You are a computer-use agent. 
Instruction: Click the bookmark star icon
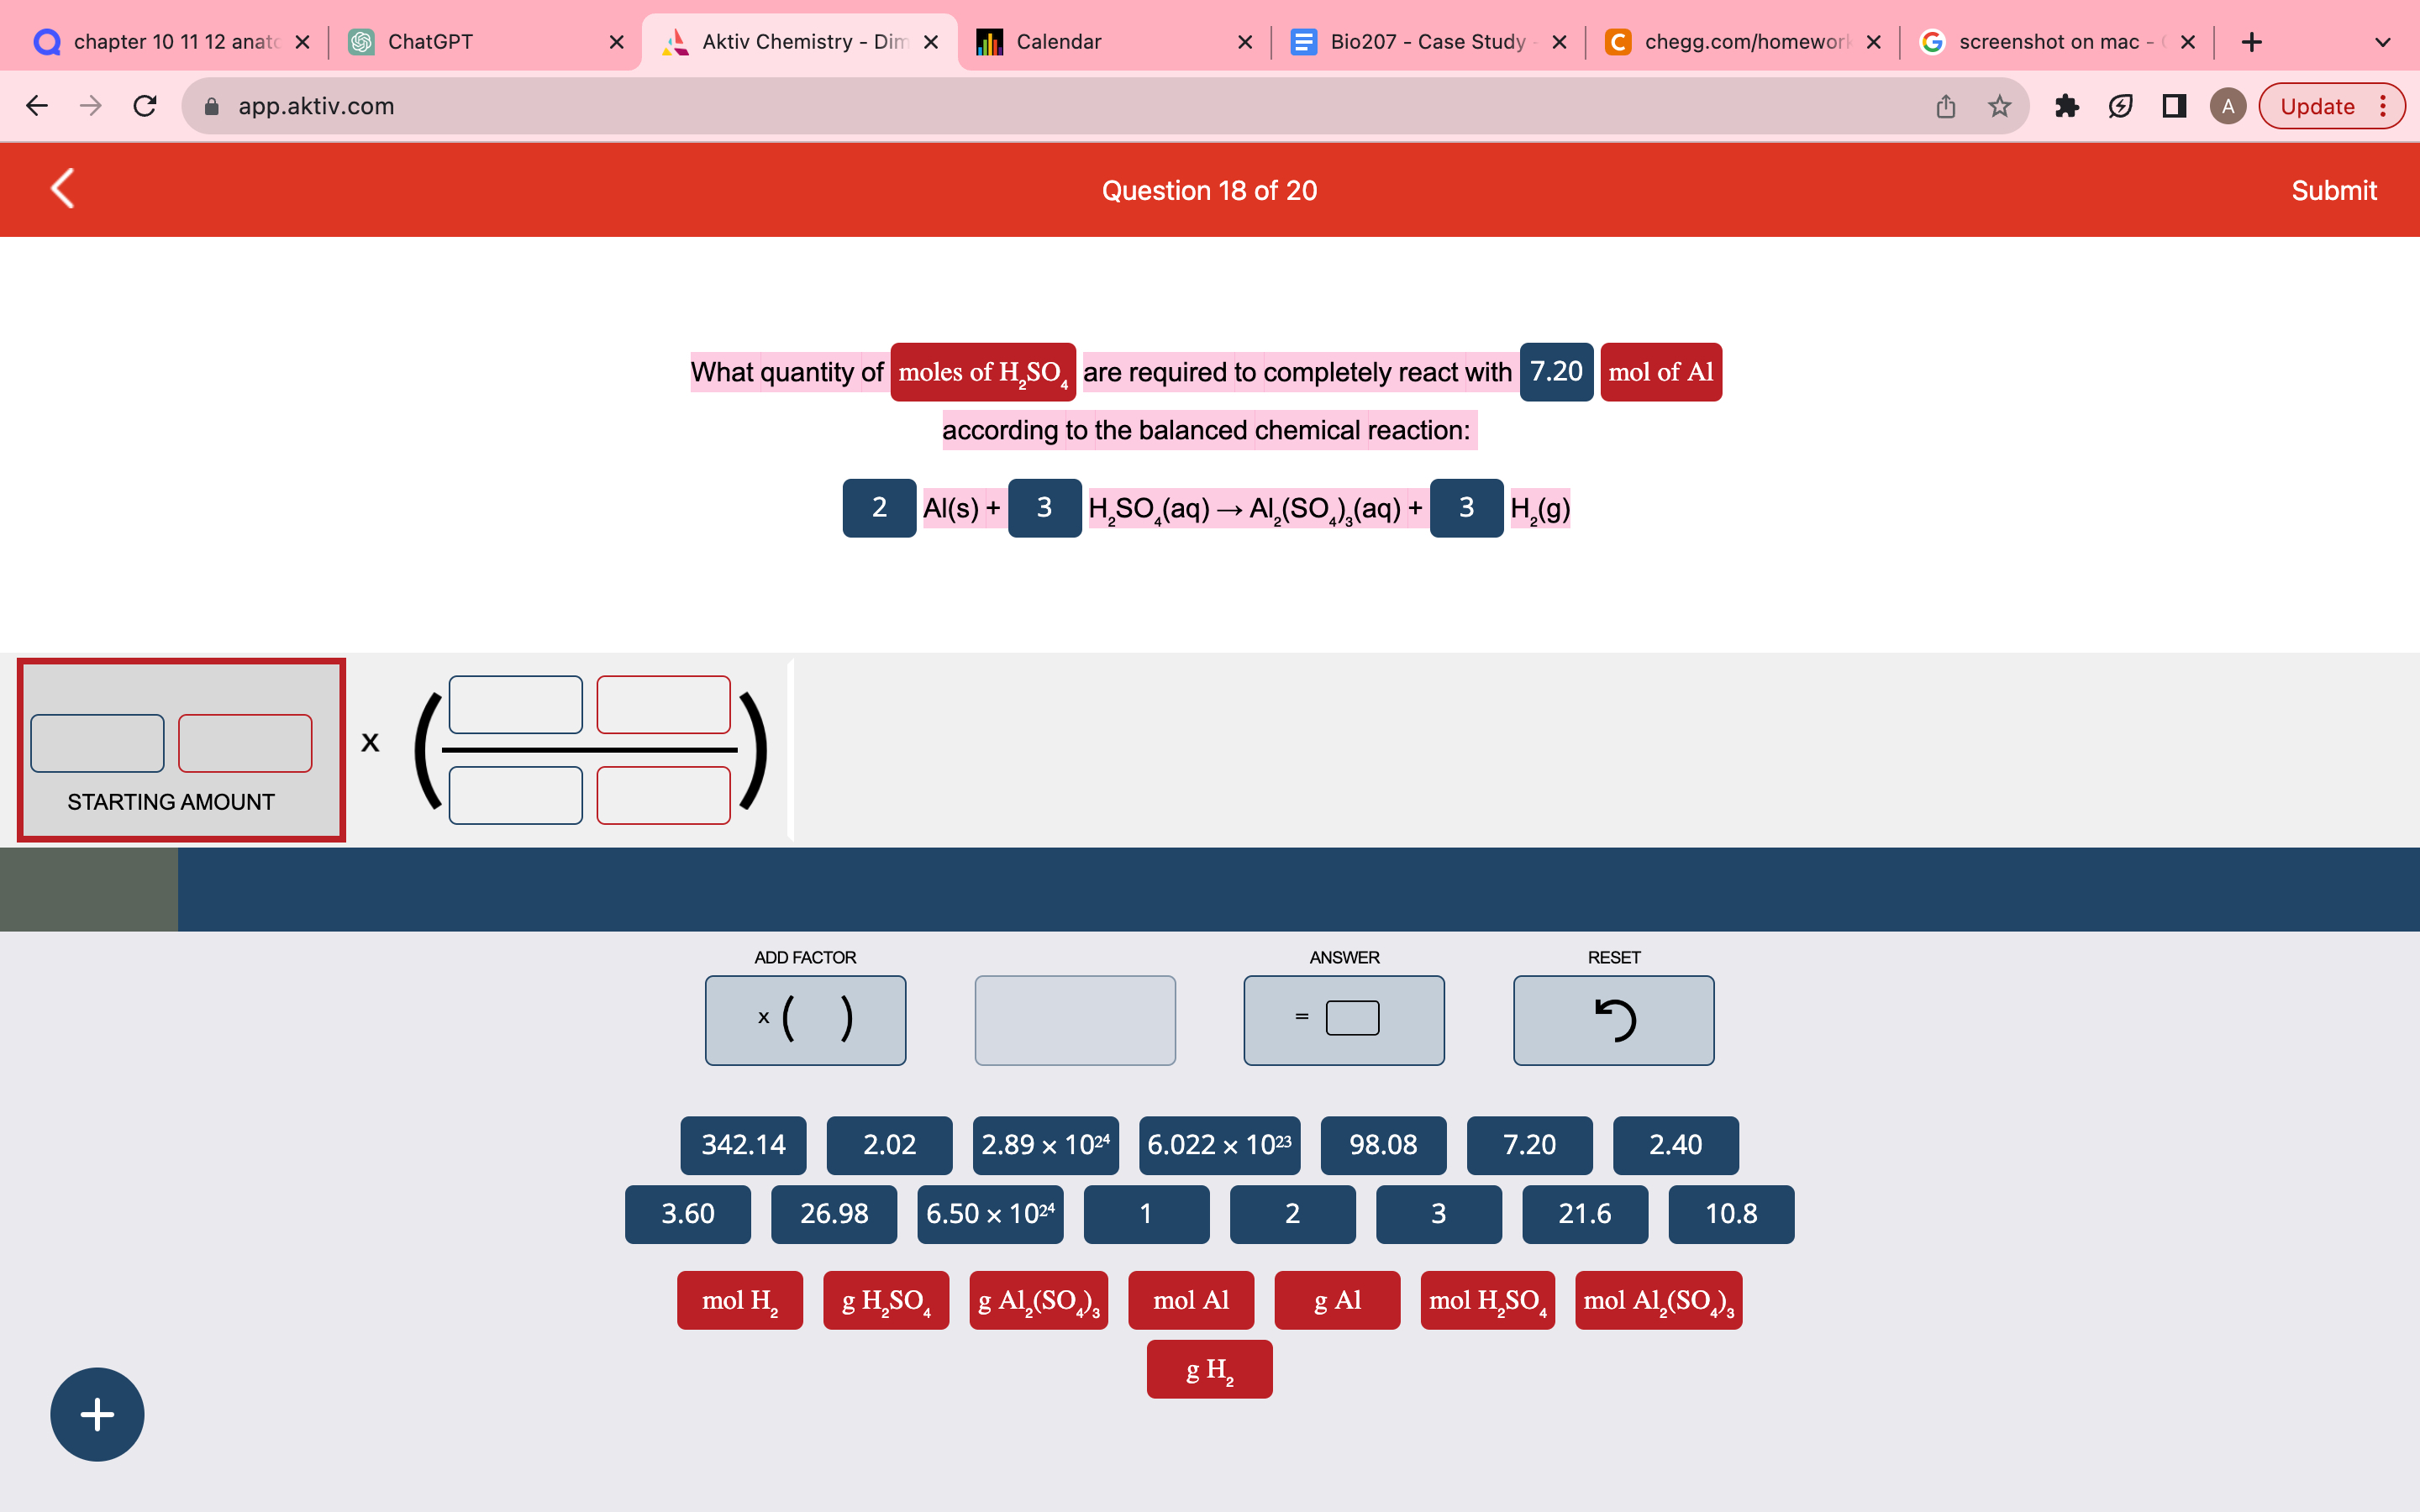click(x=1998, y=106)
